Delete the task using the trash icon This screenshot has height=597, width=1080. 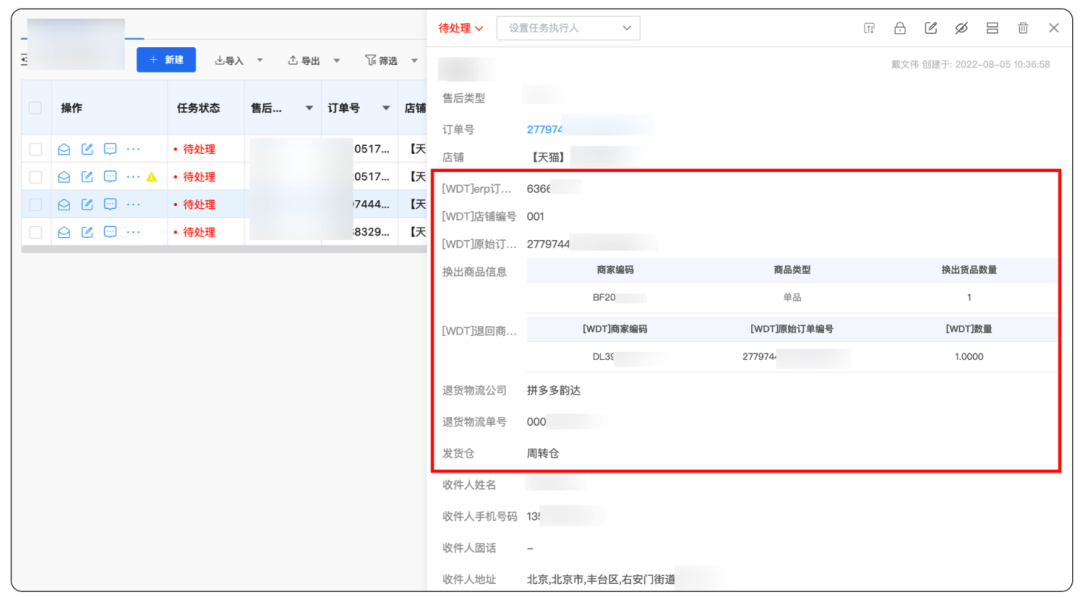tap(1023, 28)
